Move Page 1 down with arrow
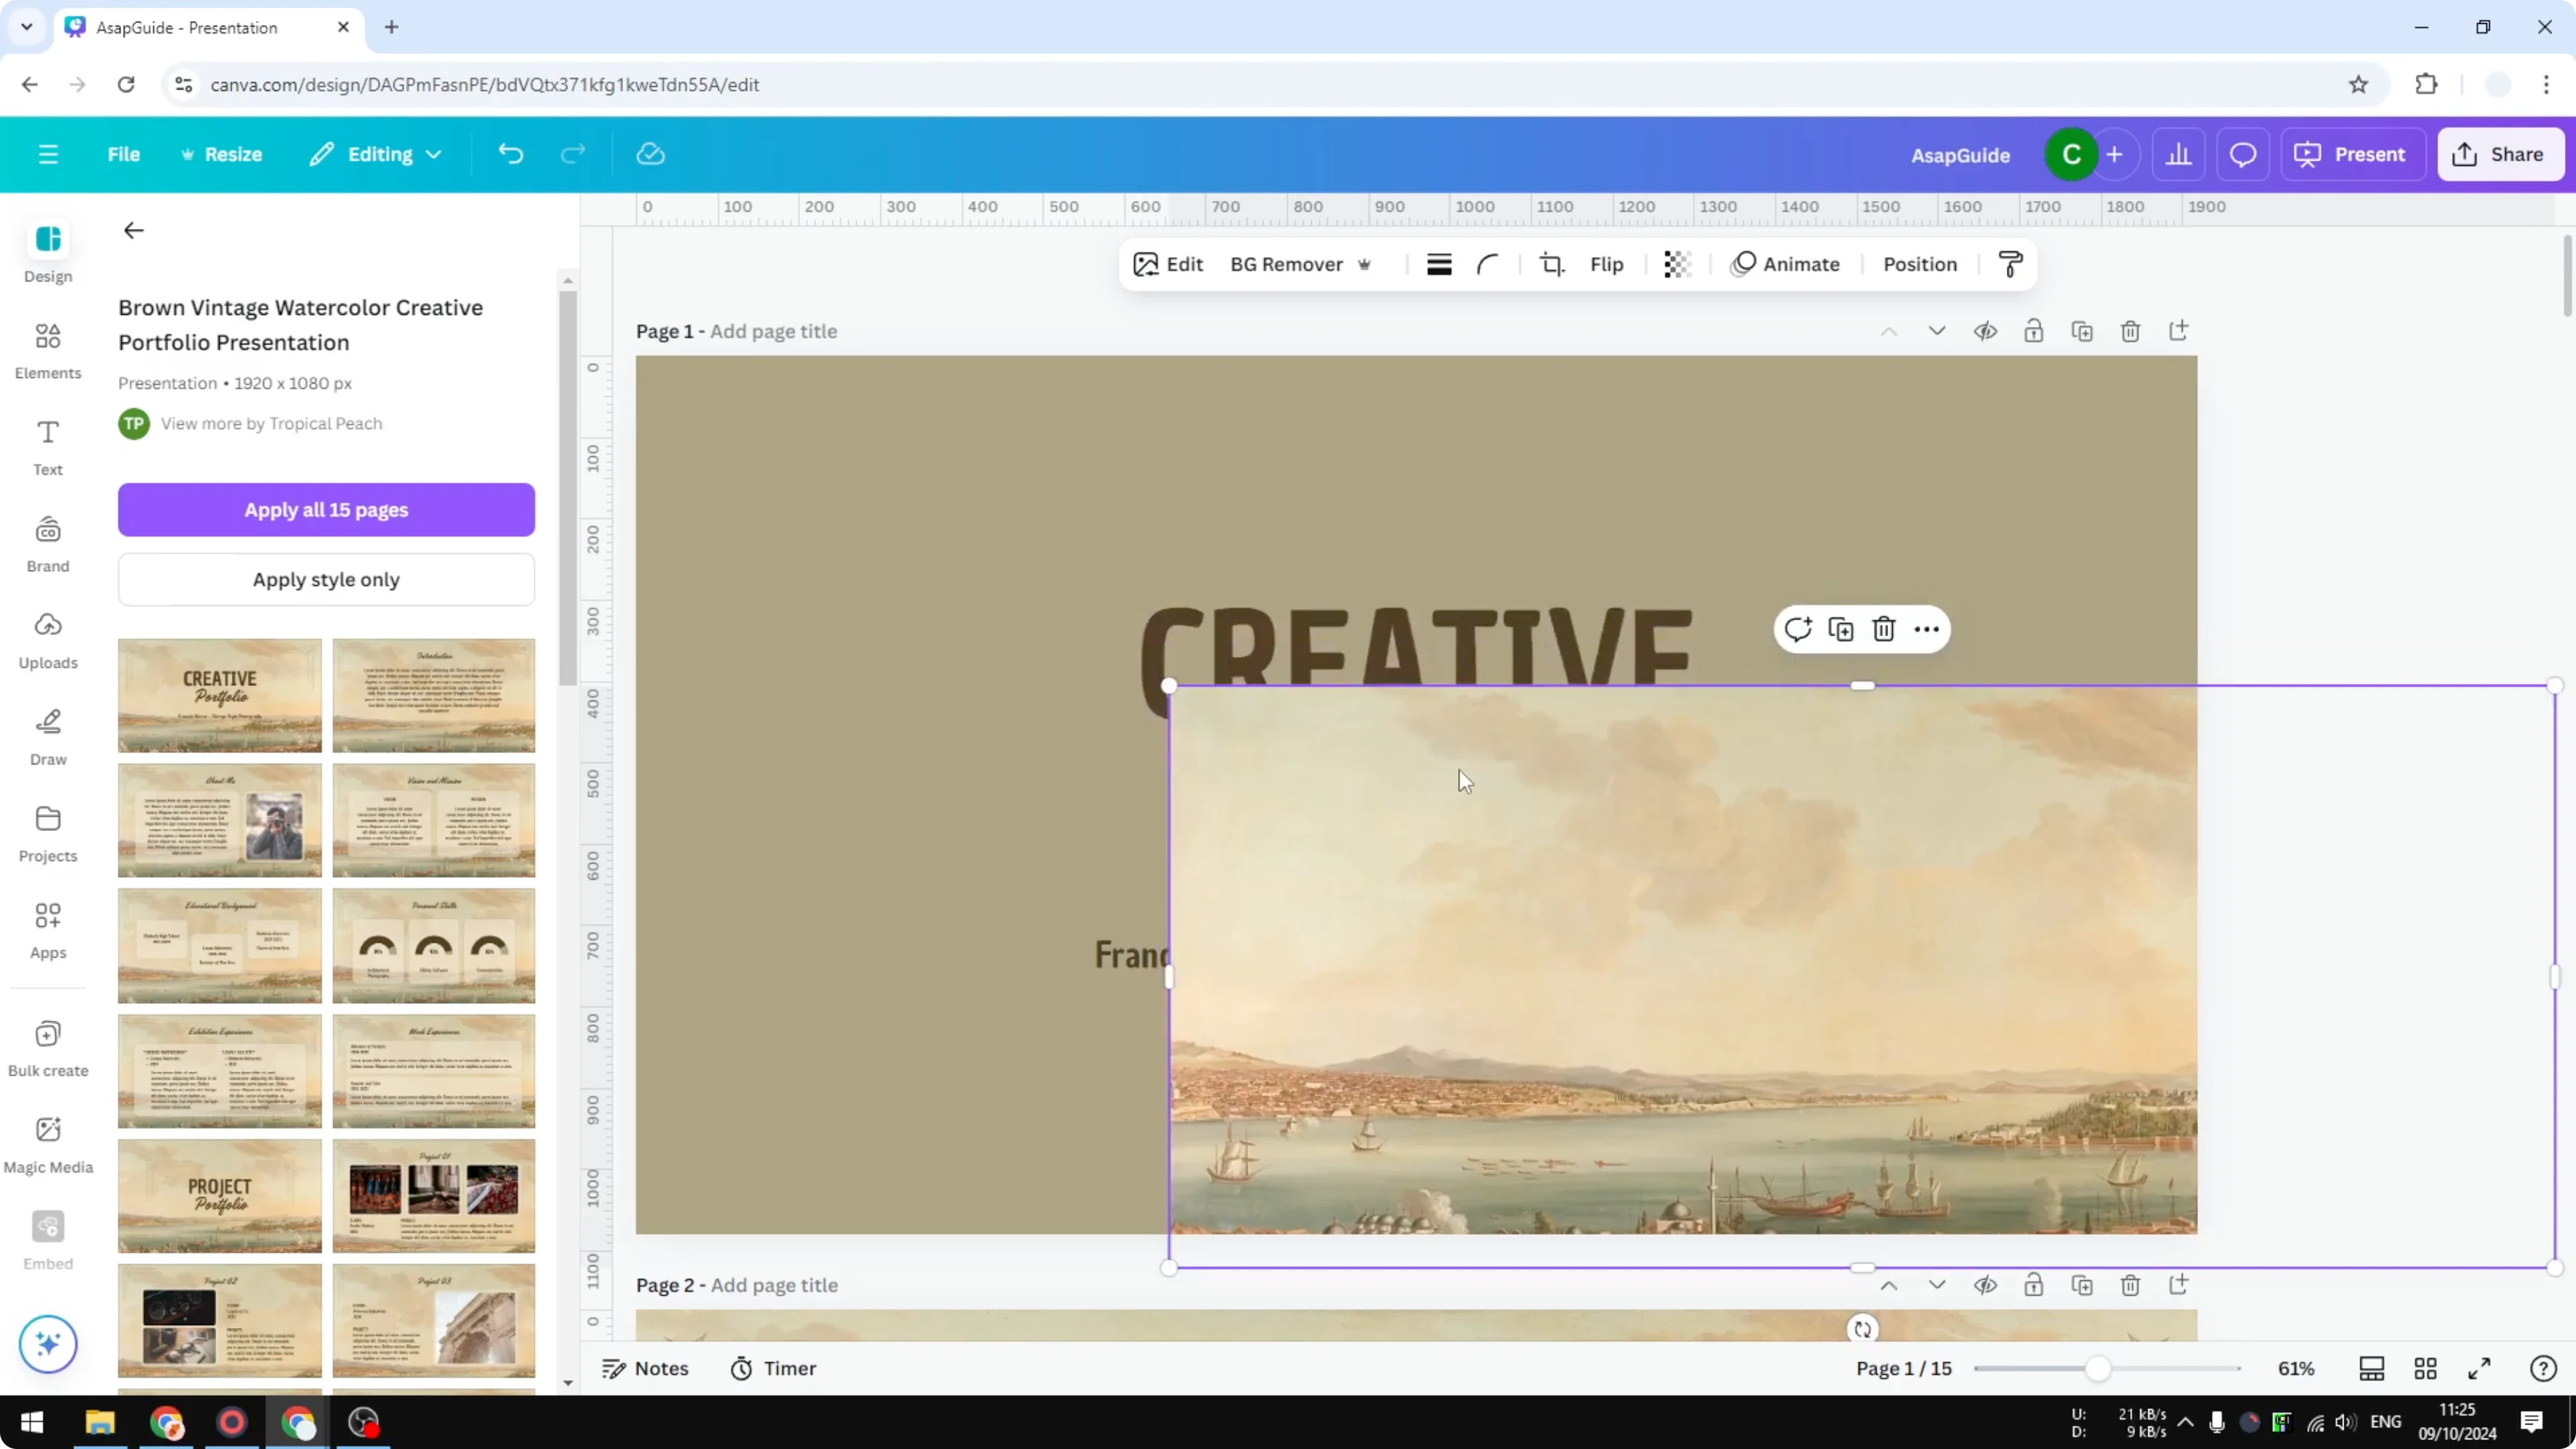The image size is (2576, 1449). click(x=1937, y=331)
